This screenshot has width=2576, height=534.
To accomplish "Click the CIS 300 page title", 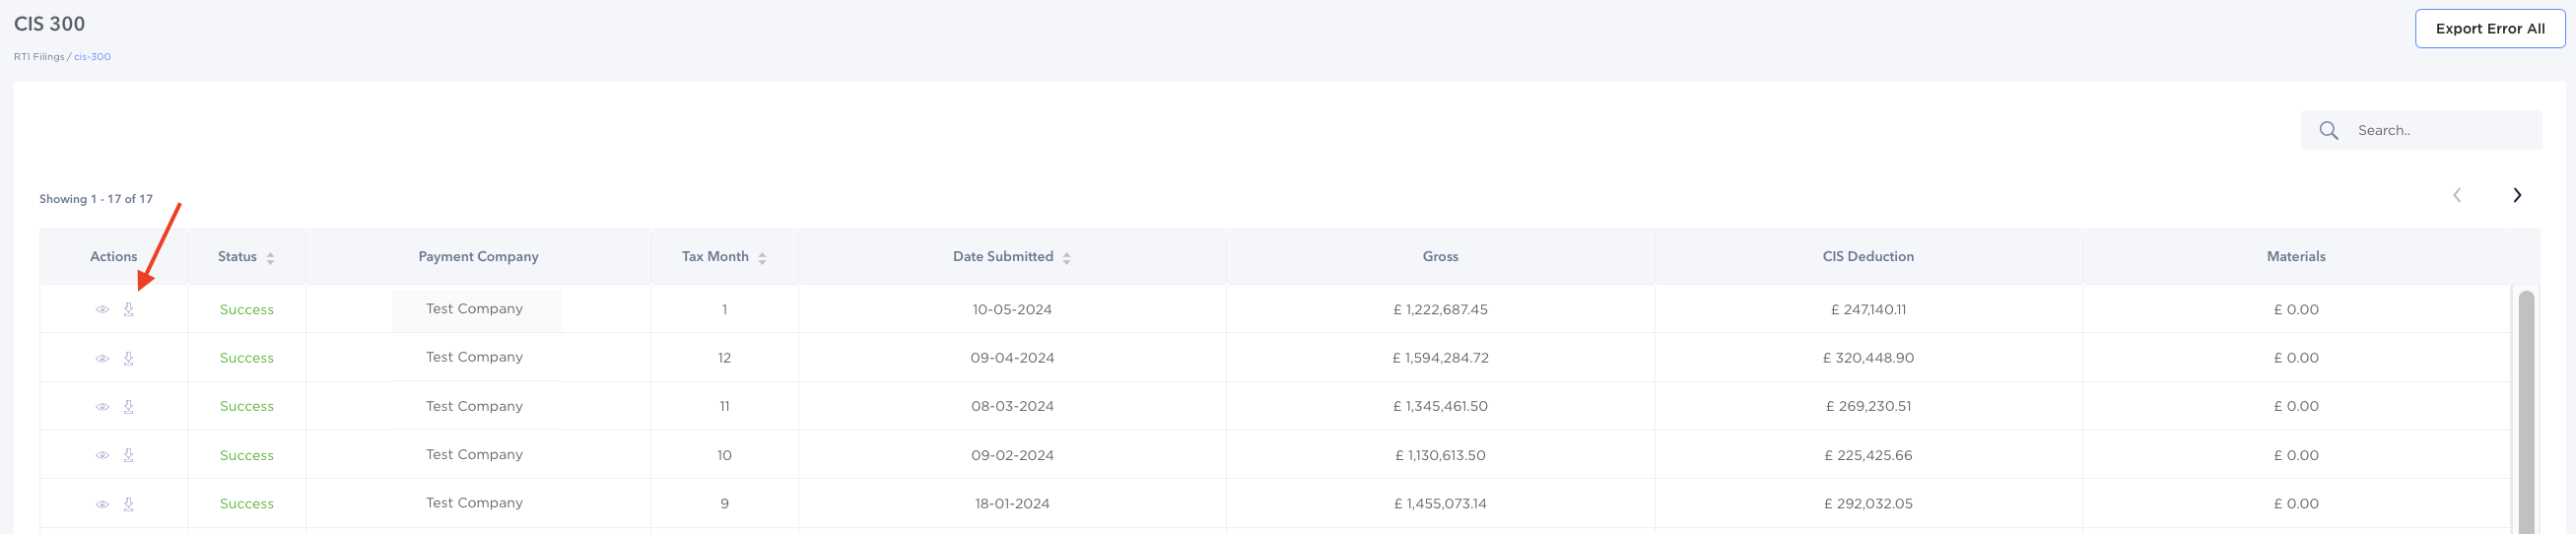I will (x=49, y=24).
